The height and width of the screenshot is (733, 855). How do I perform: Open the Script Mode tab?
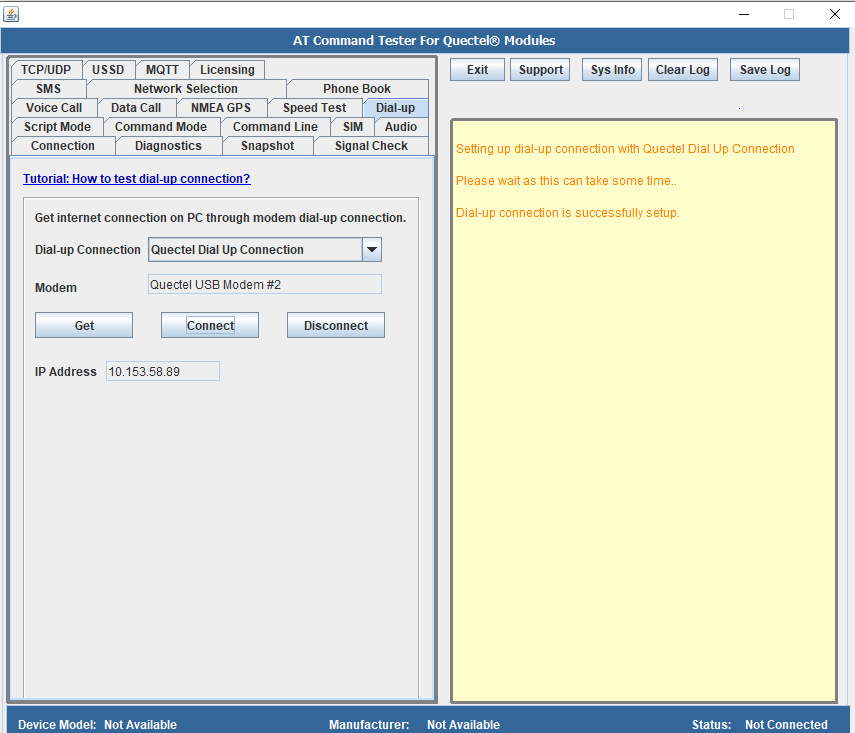pyautogui.click(x=57, y=127)
